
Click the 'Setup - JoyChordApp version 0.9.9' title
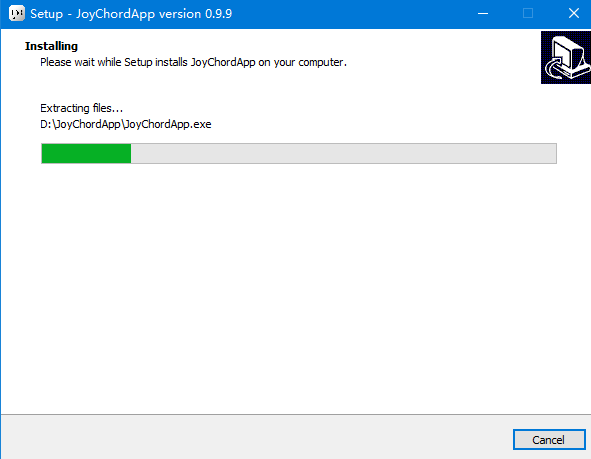[x=131, y=14]
